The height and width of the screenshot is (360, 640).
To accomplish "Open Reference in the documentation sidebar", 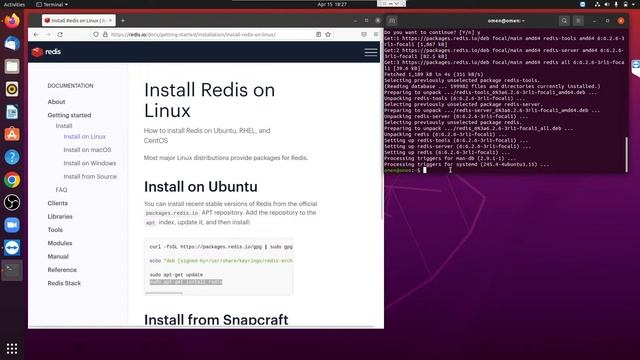I will (x=62, y=270).
